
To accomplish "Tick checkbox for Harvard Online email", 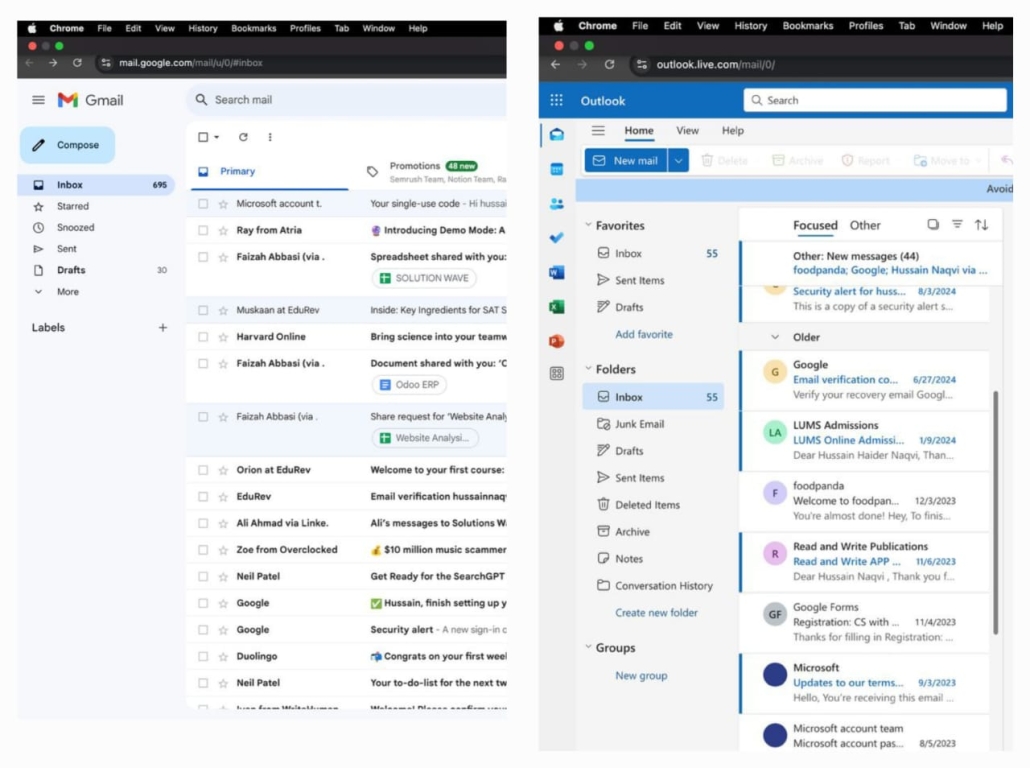I will [203, 337].
